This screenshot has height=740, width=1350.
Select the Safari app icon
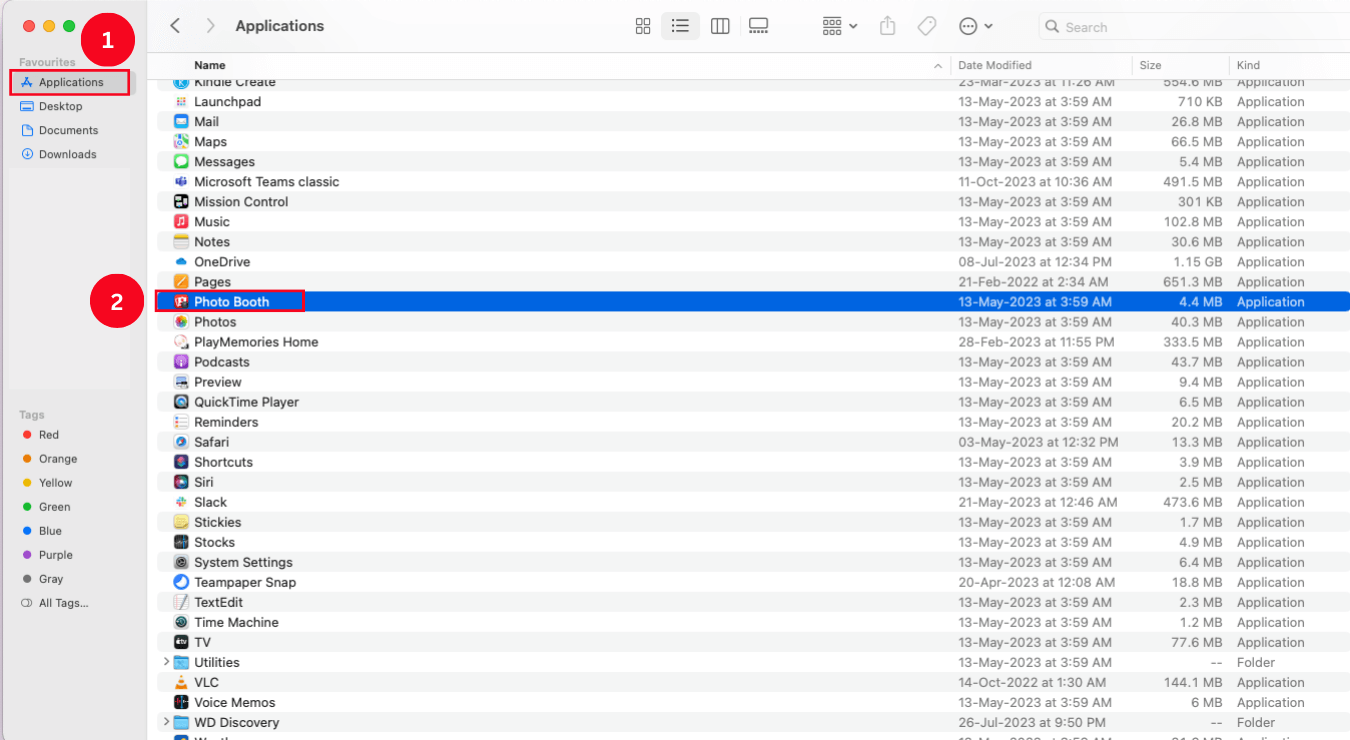pos(181,442)
